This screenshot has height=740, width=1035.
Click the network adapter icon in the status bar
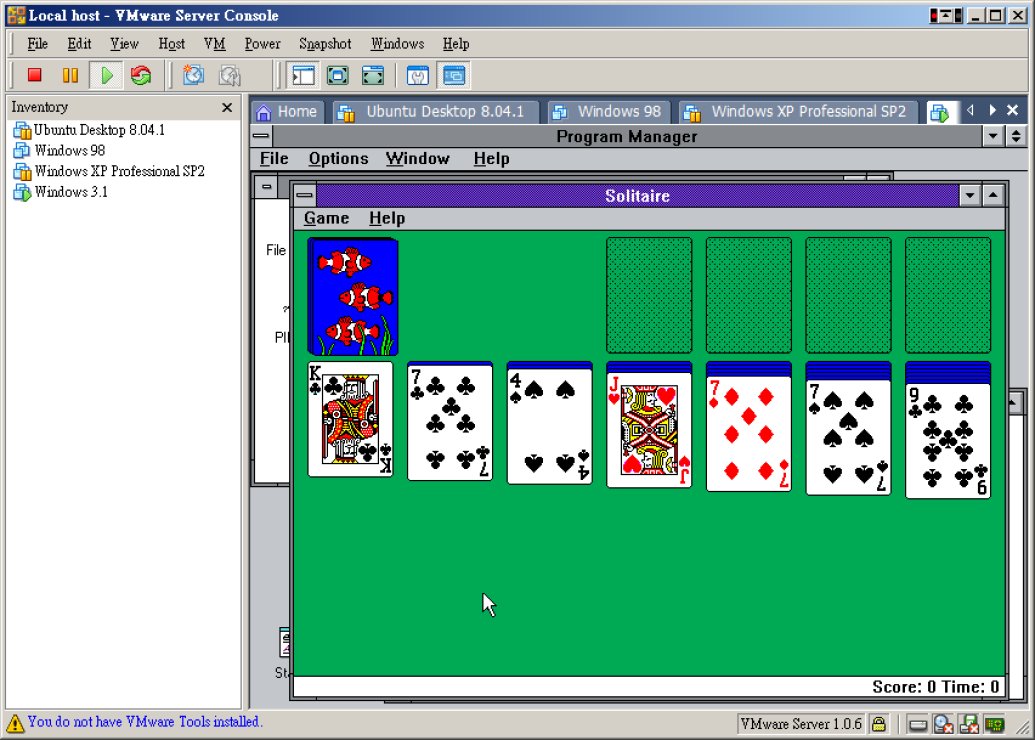993,724
